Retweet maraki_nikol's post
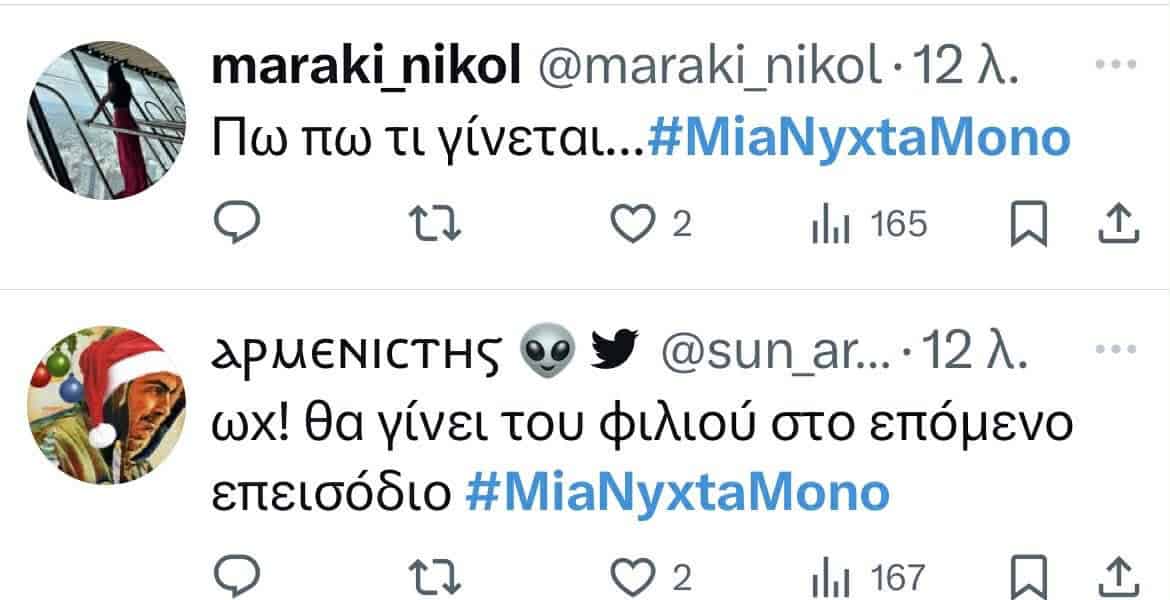Screen dimensions: 1170x600 (437, 224)
